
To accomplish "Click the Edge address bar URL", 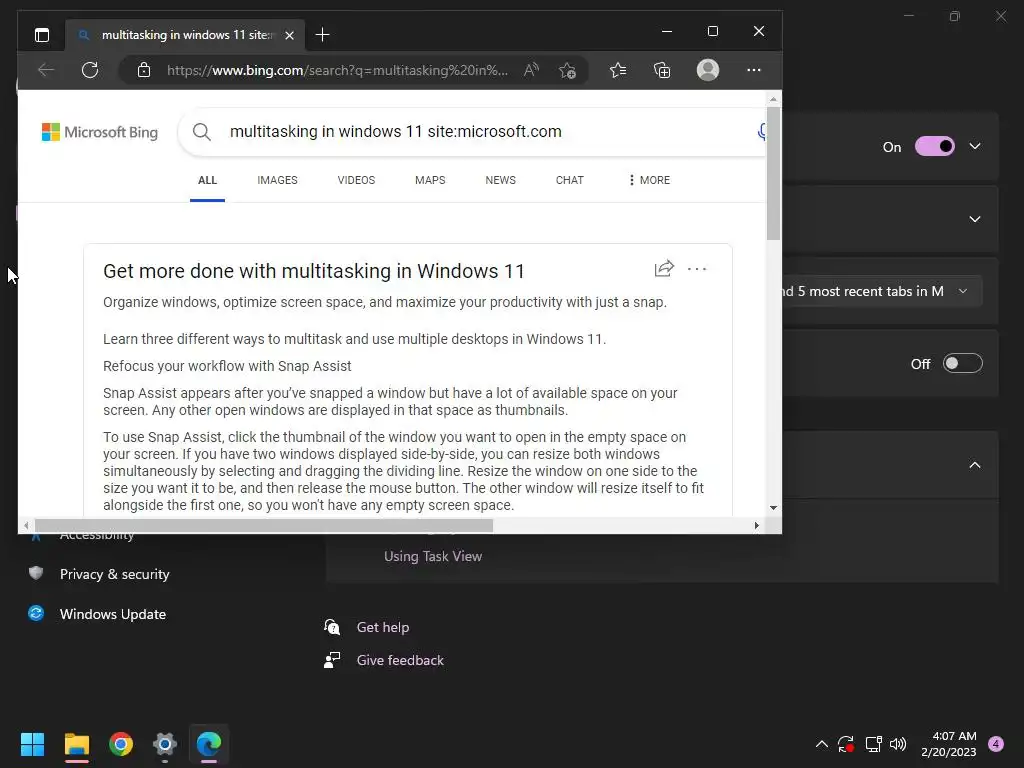I will click(x=337, y=71).
